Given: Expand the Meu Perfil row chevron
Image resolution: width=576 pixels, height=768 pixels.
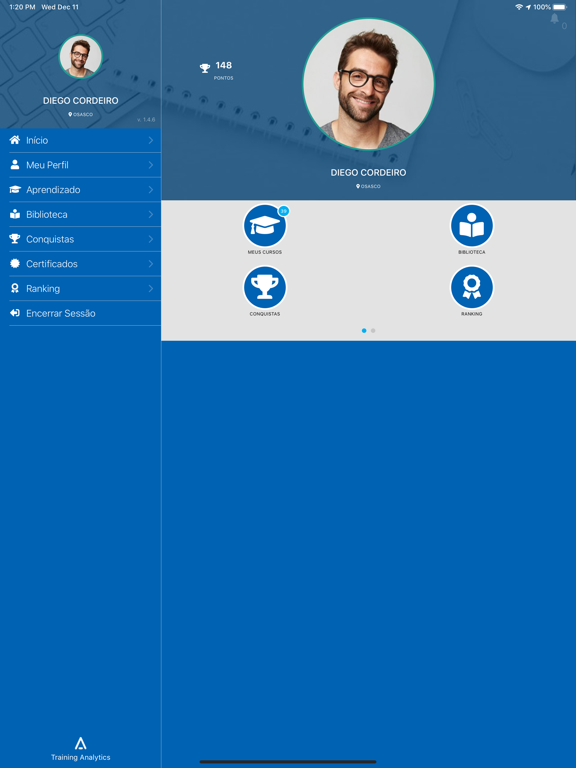Looking at the screenshot, I should click(151, 165).
